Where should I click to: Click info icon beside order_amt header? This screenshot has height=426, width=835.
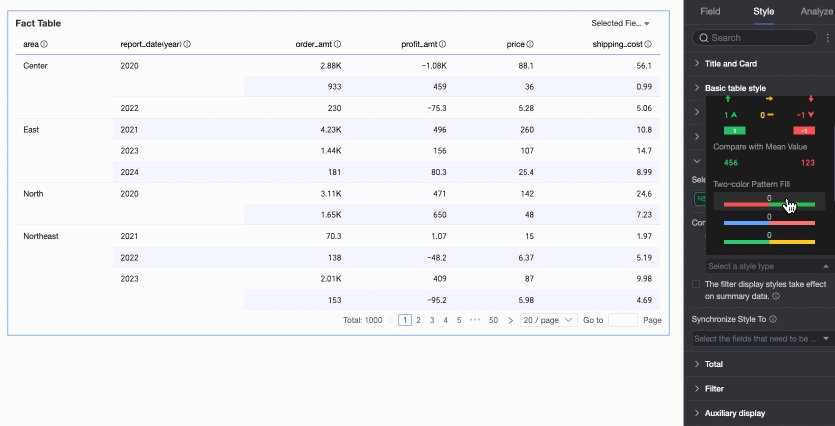338,45
